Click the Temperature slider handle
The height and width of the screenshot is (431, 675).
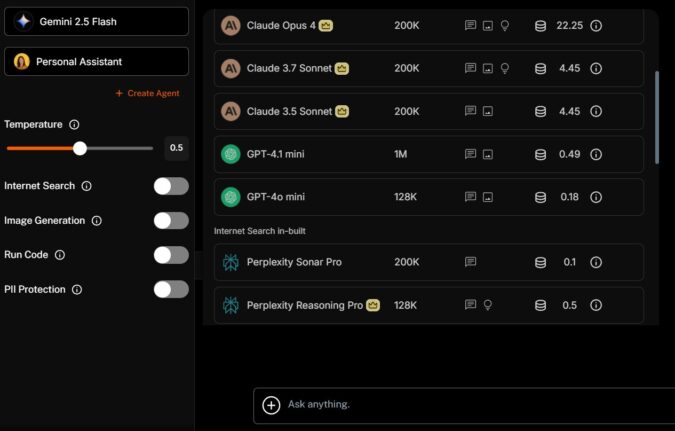click(x=80, y=148)
